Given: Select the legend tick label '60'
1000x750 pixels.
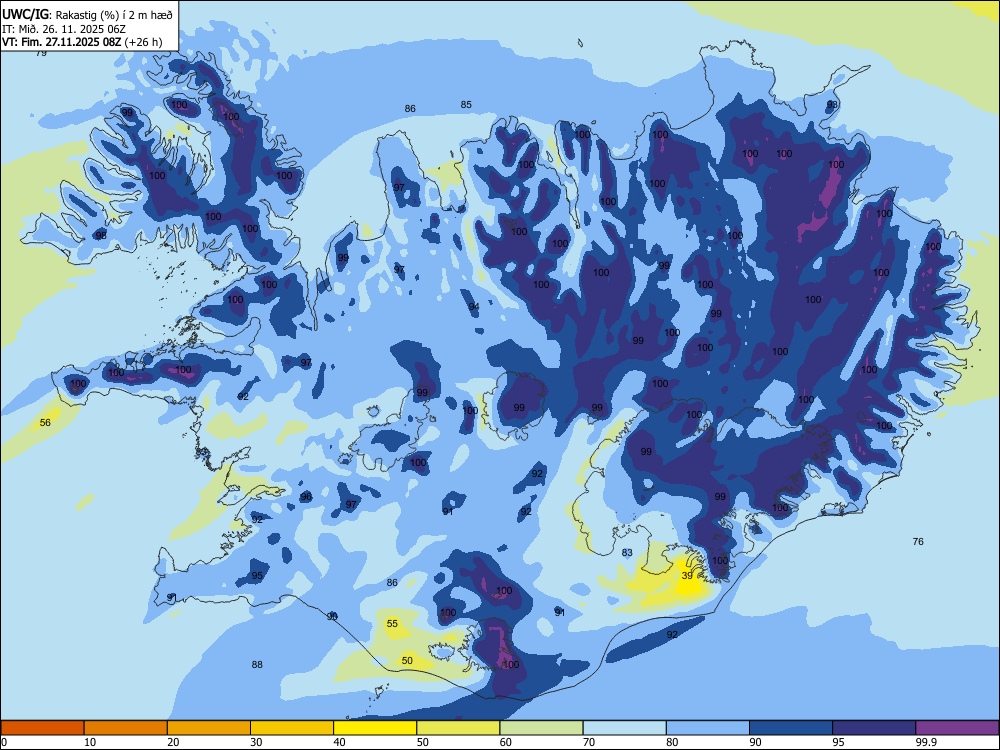Looking at the screenshot, I should [506, 742].
